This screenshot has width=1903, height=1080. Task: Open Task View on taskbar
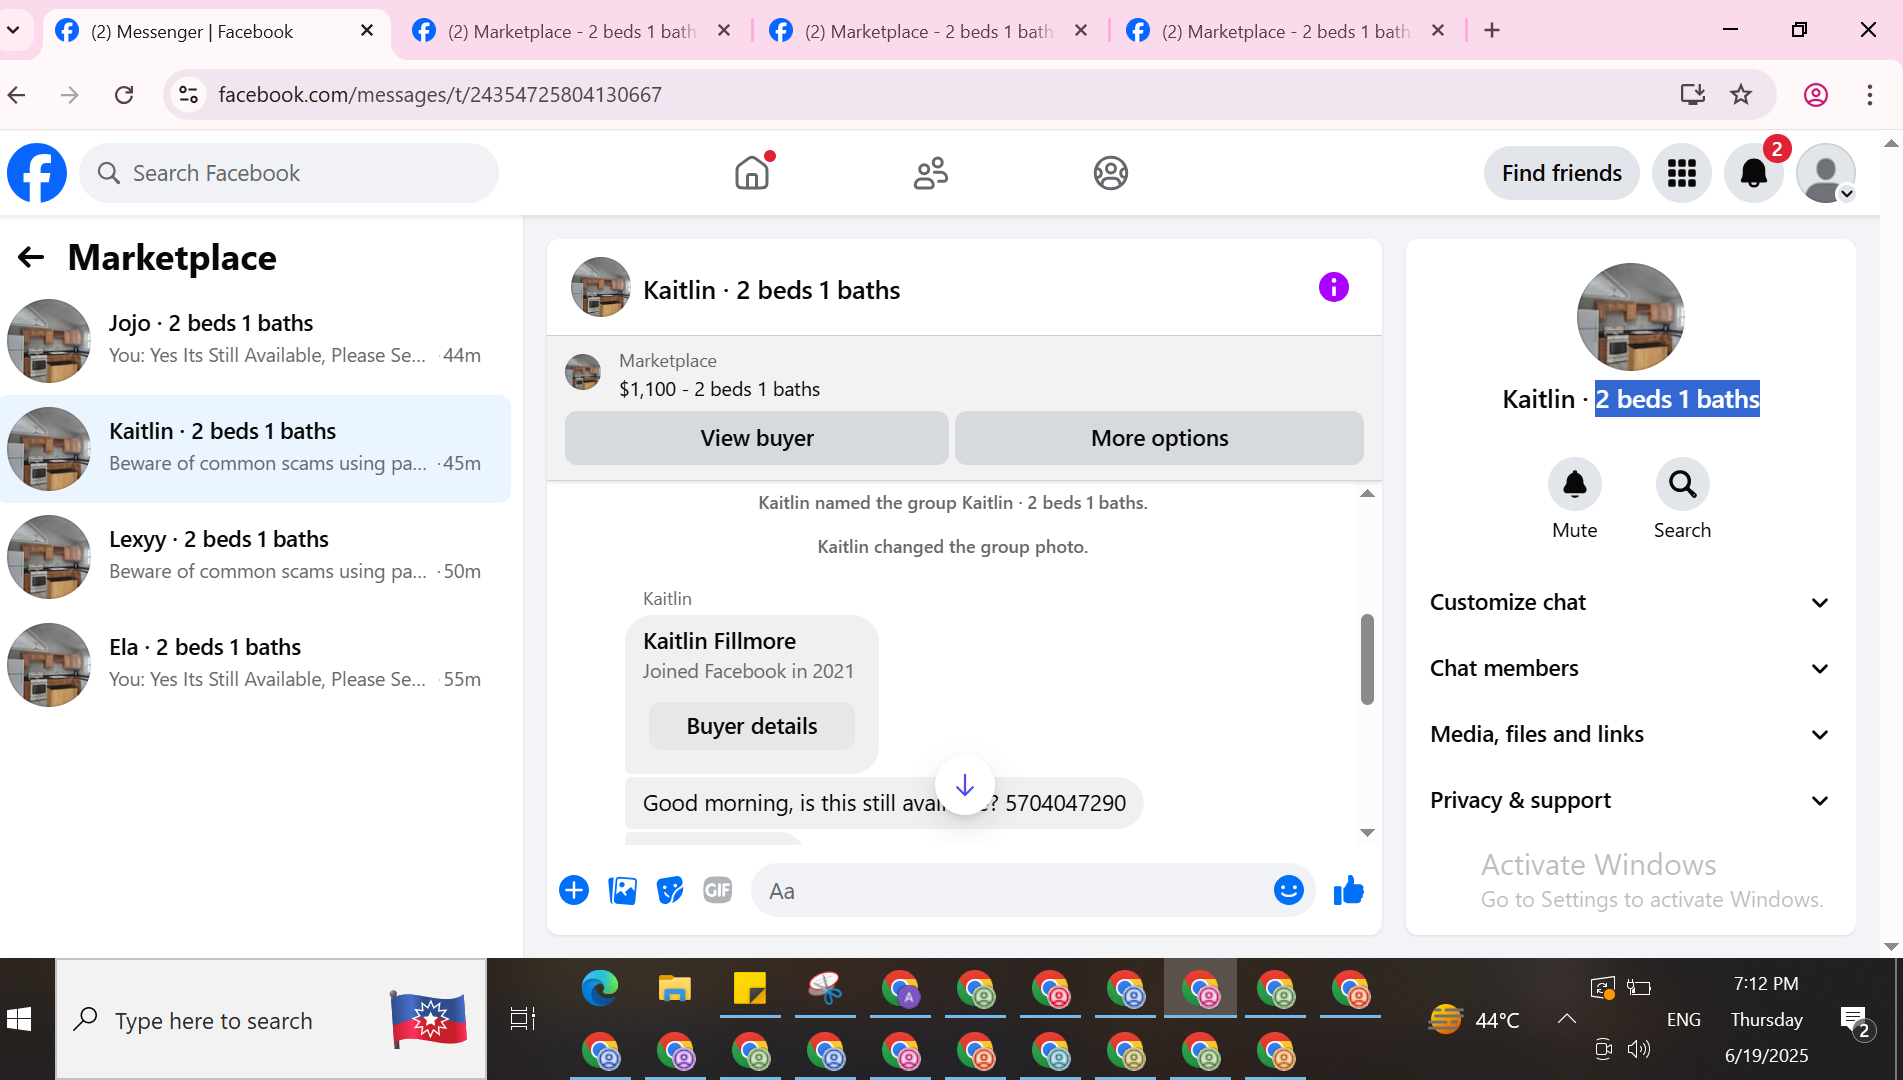click(522, 1019)
